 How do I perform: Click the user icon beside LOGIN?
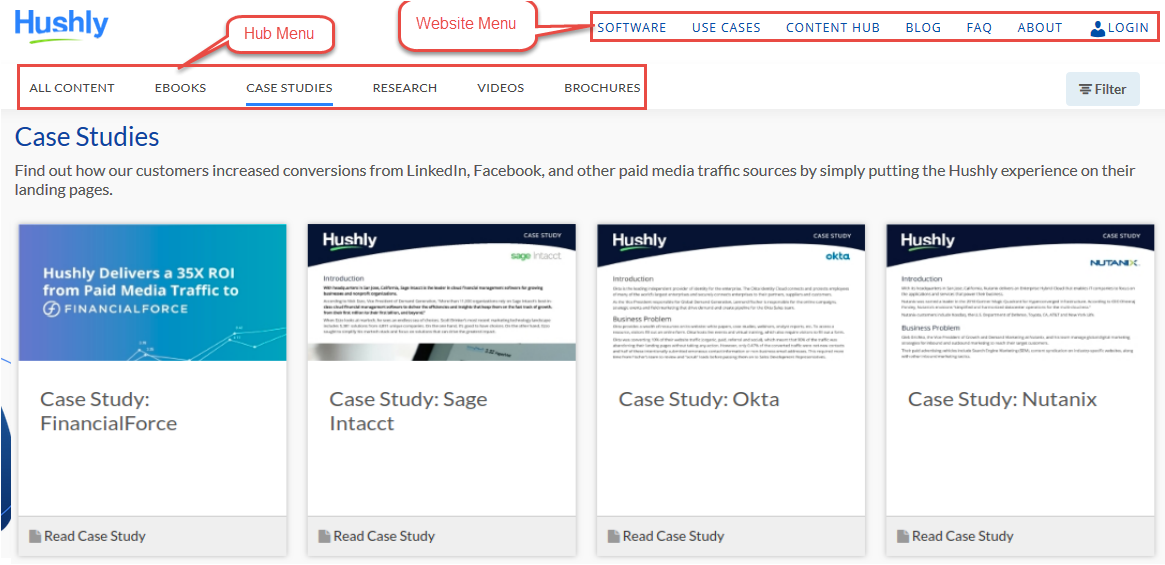1097,28
